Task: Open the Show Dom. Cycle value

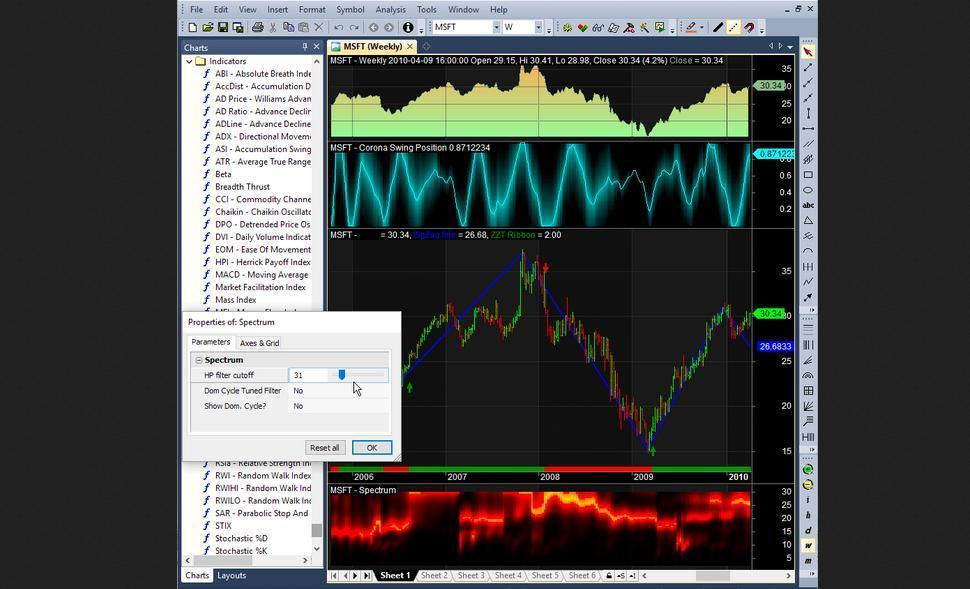Action: pyautogui.click(x=339, y=406)
